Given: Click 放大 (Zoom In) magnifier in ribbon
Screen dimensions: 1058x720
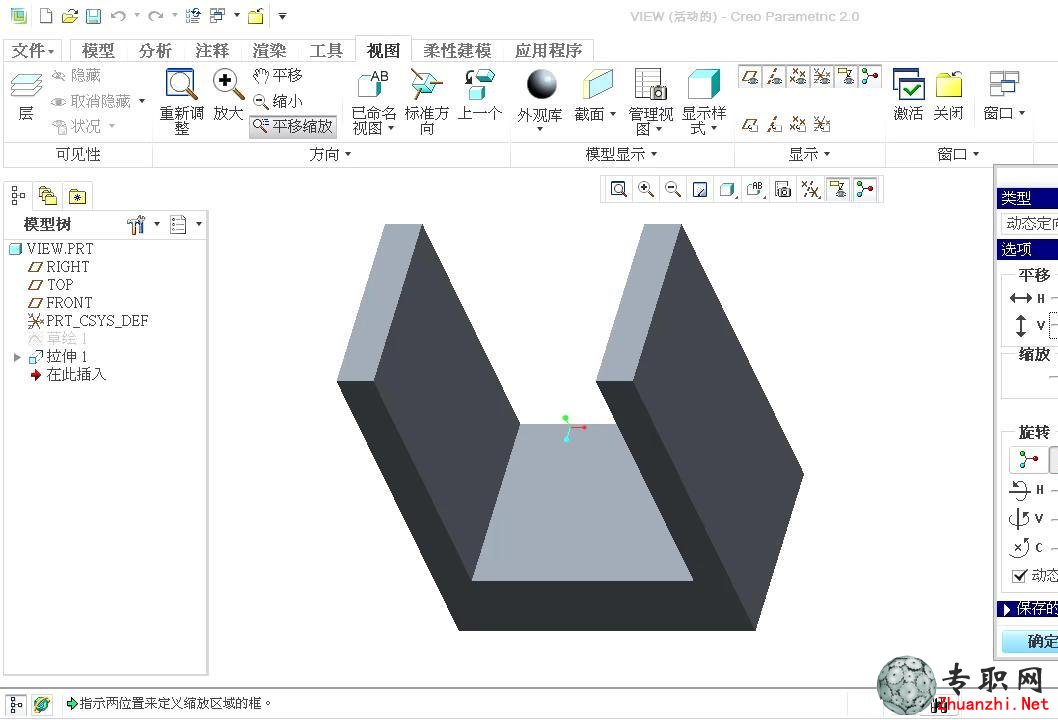Looking at the screenshot, I should (228, 95).
